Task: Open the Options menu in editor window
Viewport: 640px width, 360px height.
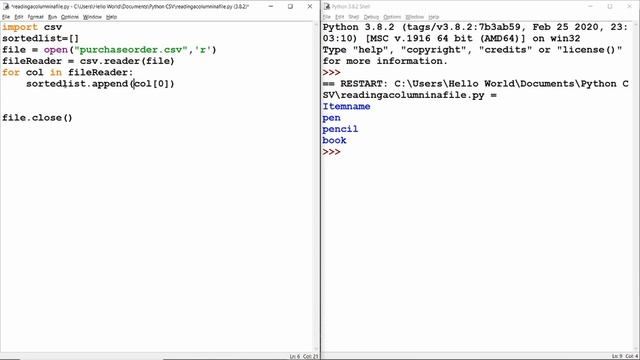Action: tap(70, 17)
